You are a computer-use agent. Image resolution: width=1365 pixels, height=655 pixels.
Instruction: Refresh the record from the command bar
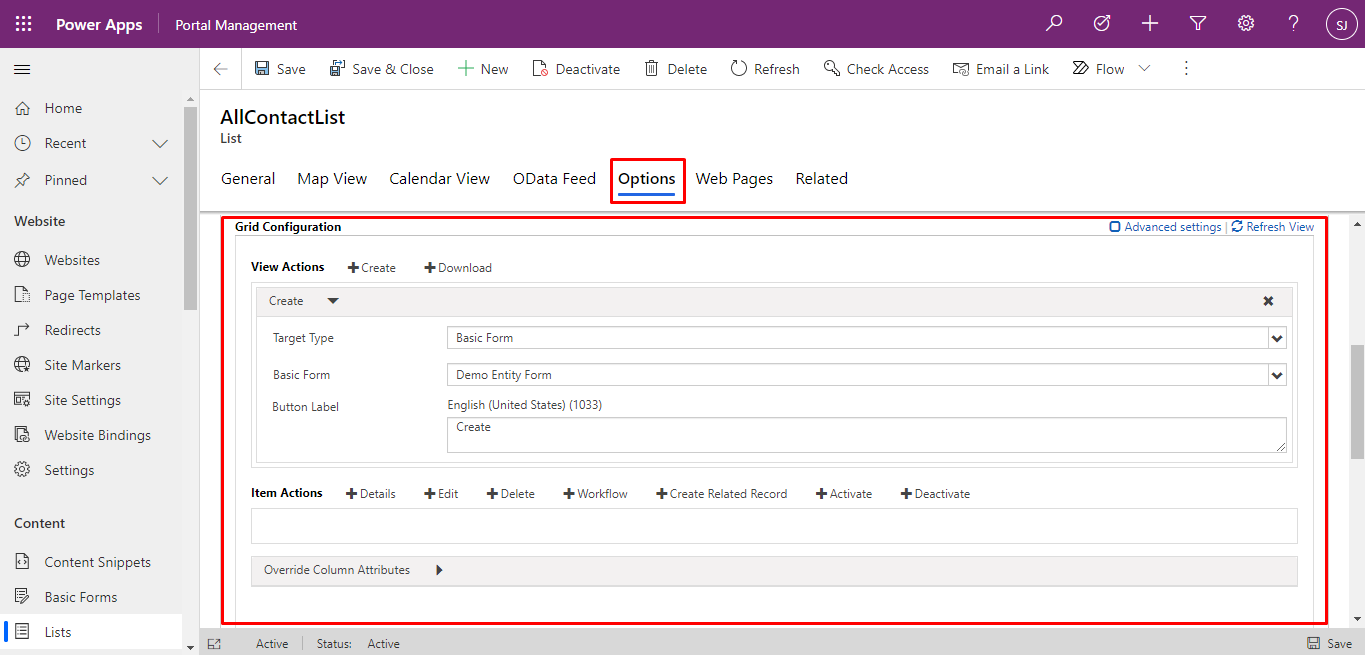tap(764, 68)
